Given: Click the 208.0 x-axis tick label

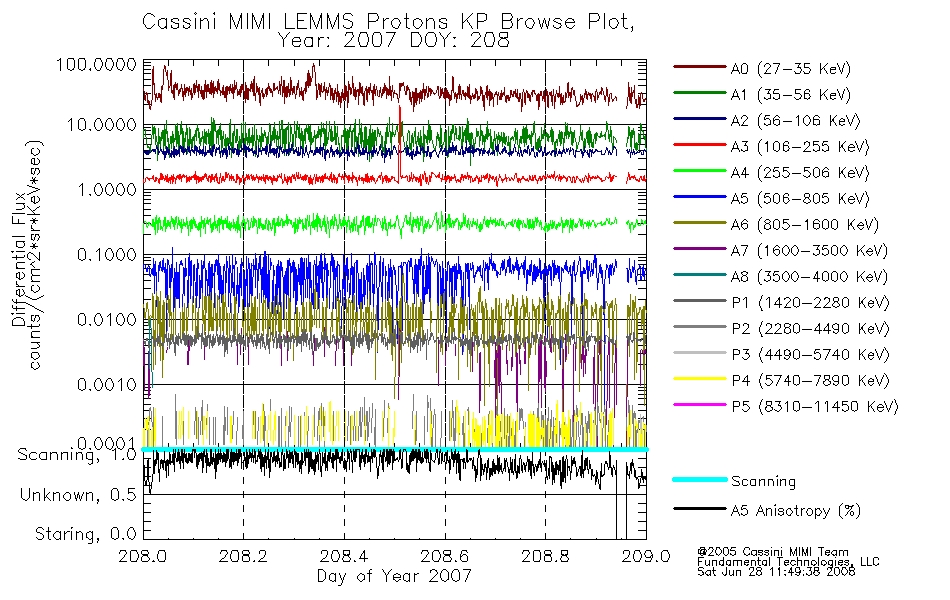Looking at the screenshot, I should tap(142, 556).
